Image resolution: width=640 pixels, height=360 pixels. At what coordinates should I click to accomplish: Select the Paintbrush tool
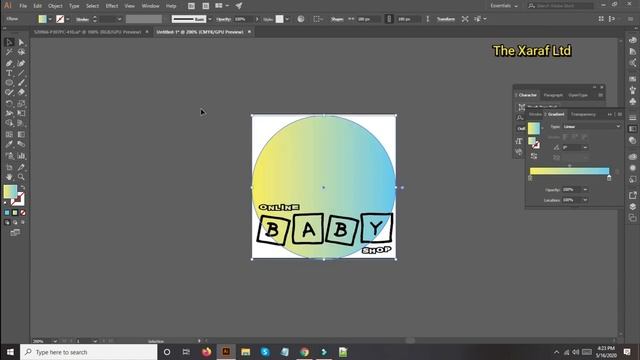click(21, 83)
